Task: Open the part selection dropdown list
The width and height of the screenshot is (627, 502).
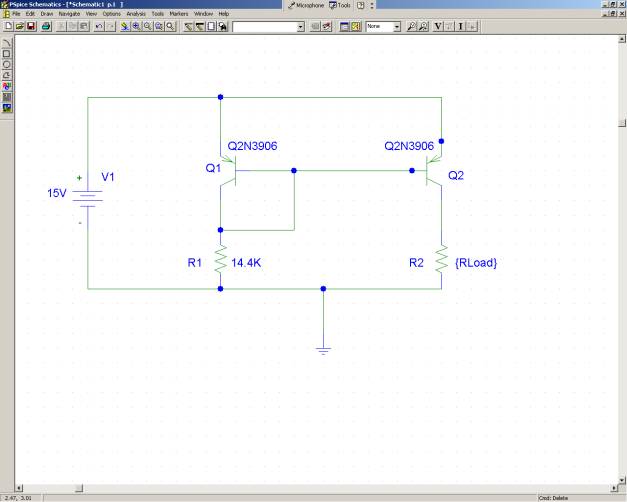Action: 301,25
